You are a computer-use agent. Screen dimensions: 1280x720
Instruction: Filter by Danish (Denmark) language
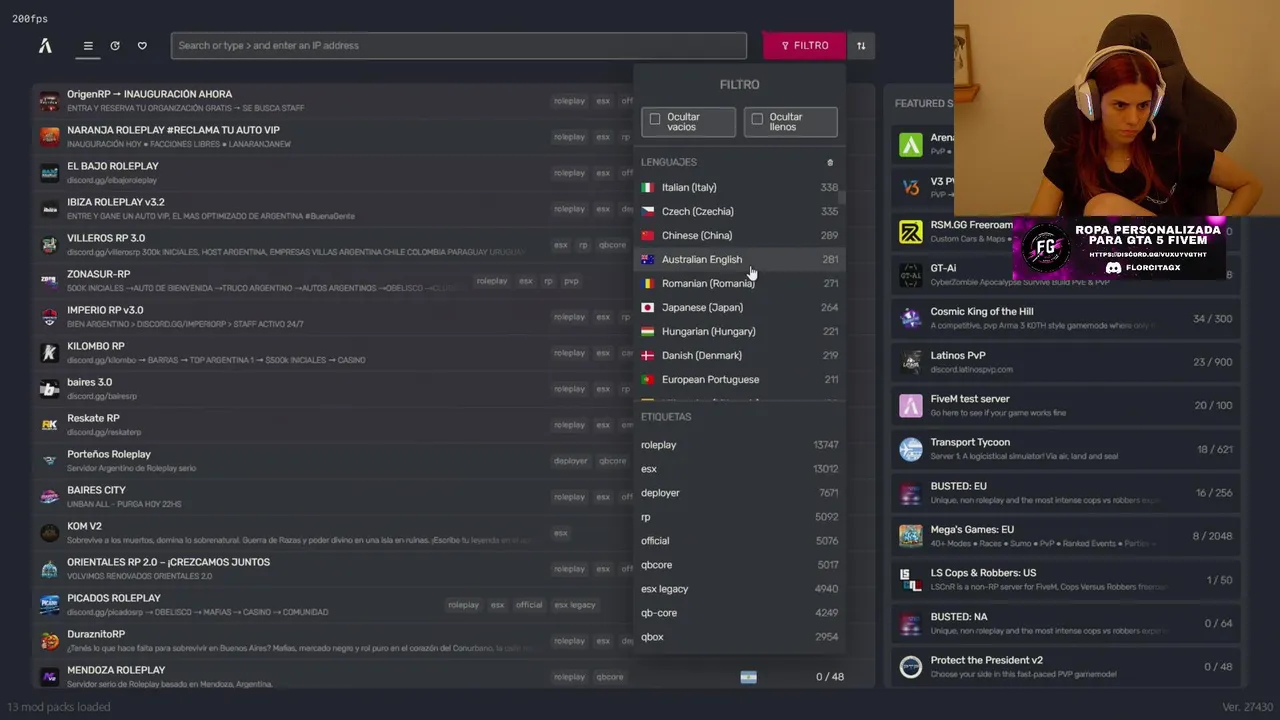pos(740,355)
